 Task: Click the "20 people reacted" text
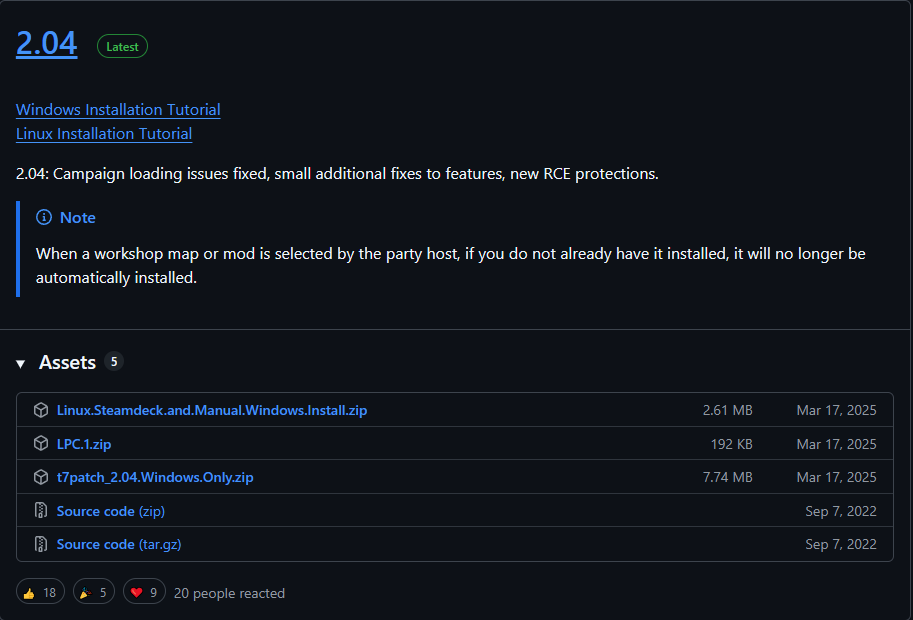pyautogui.click(x=229, y=593)
